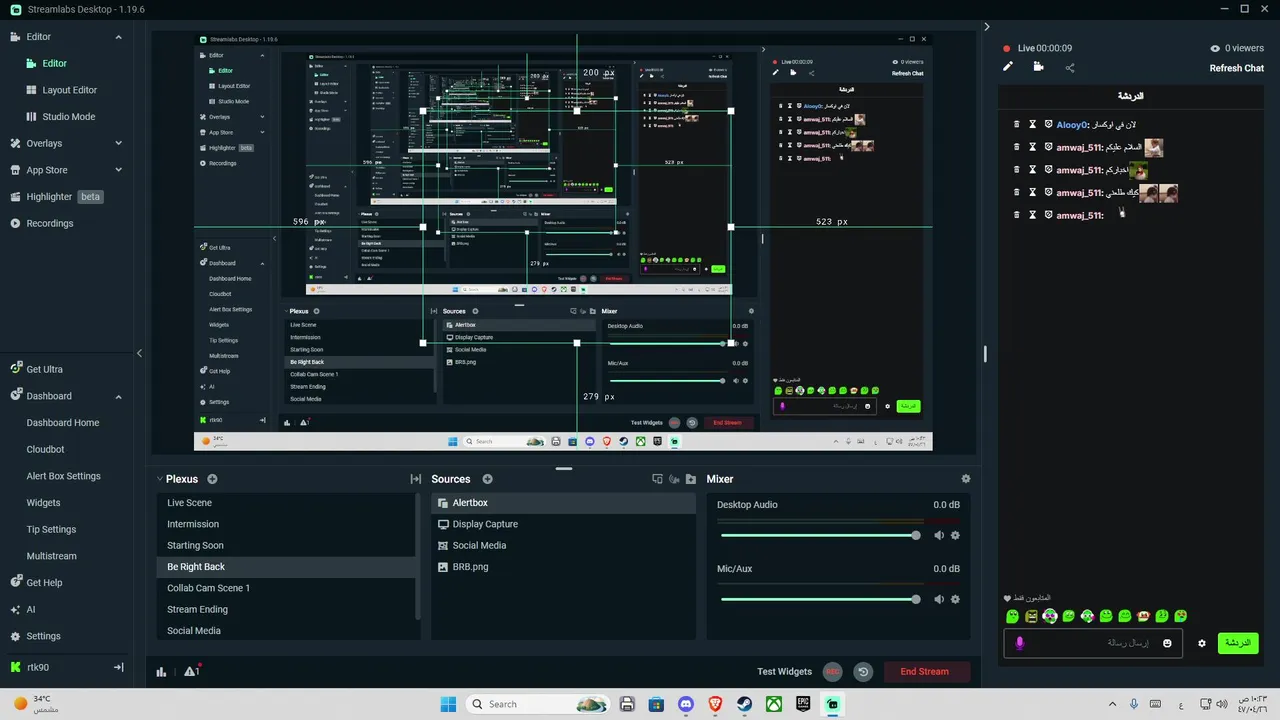Mute Mic/Aux speaker icon

tap(939, 599)
